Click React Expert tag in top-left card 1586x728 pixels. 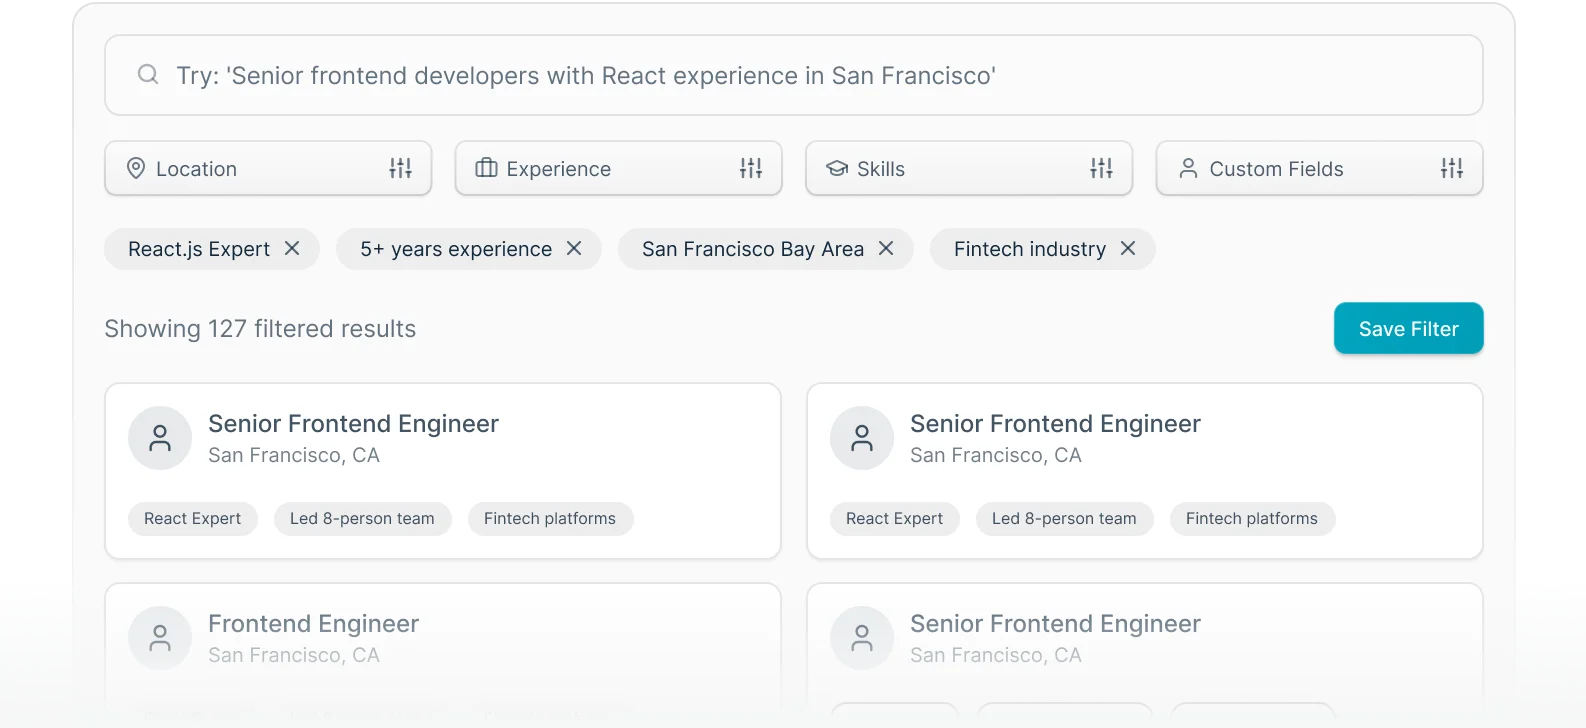(193, 518)
